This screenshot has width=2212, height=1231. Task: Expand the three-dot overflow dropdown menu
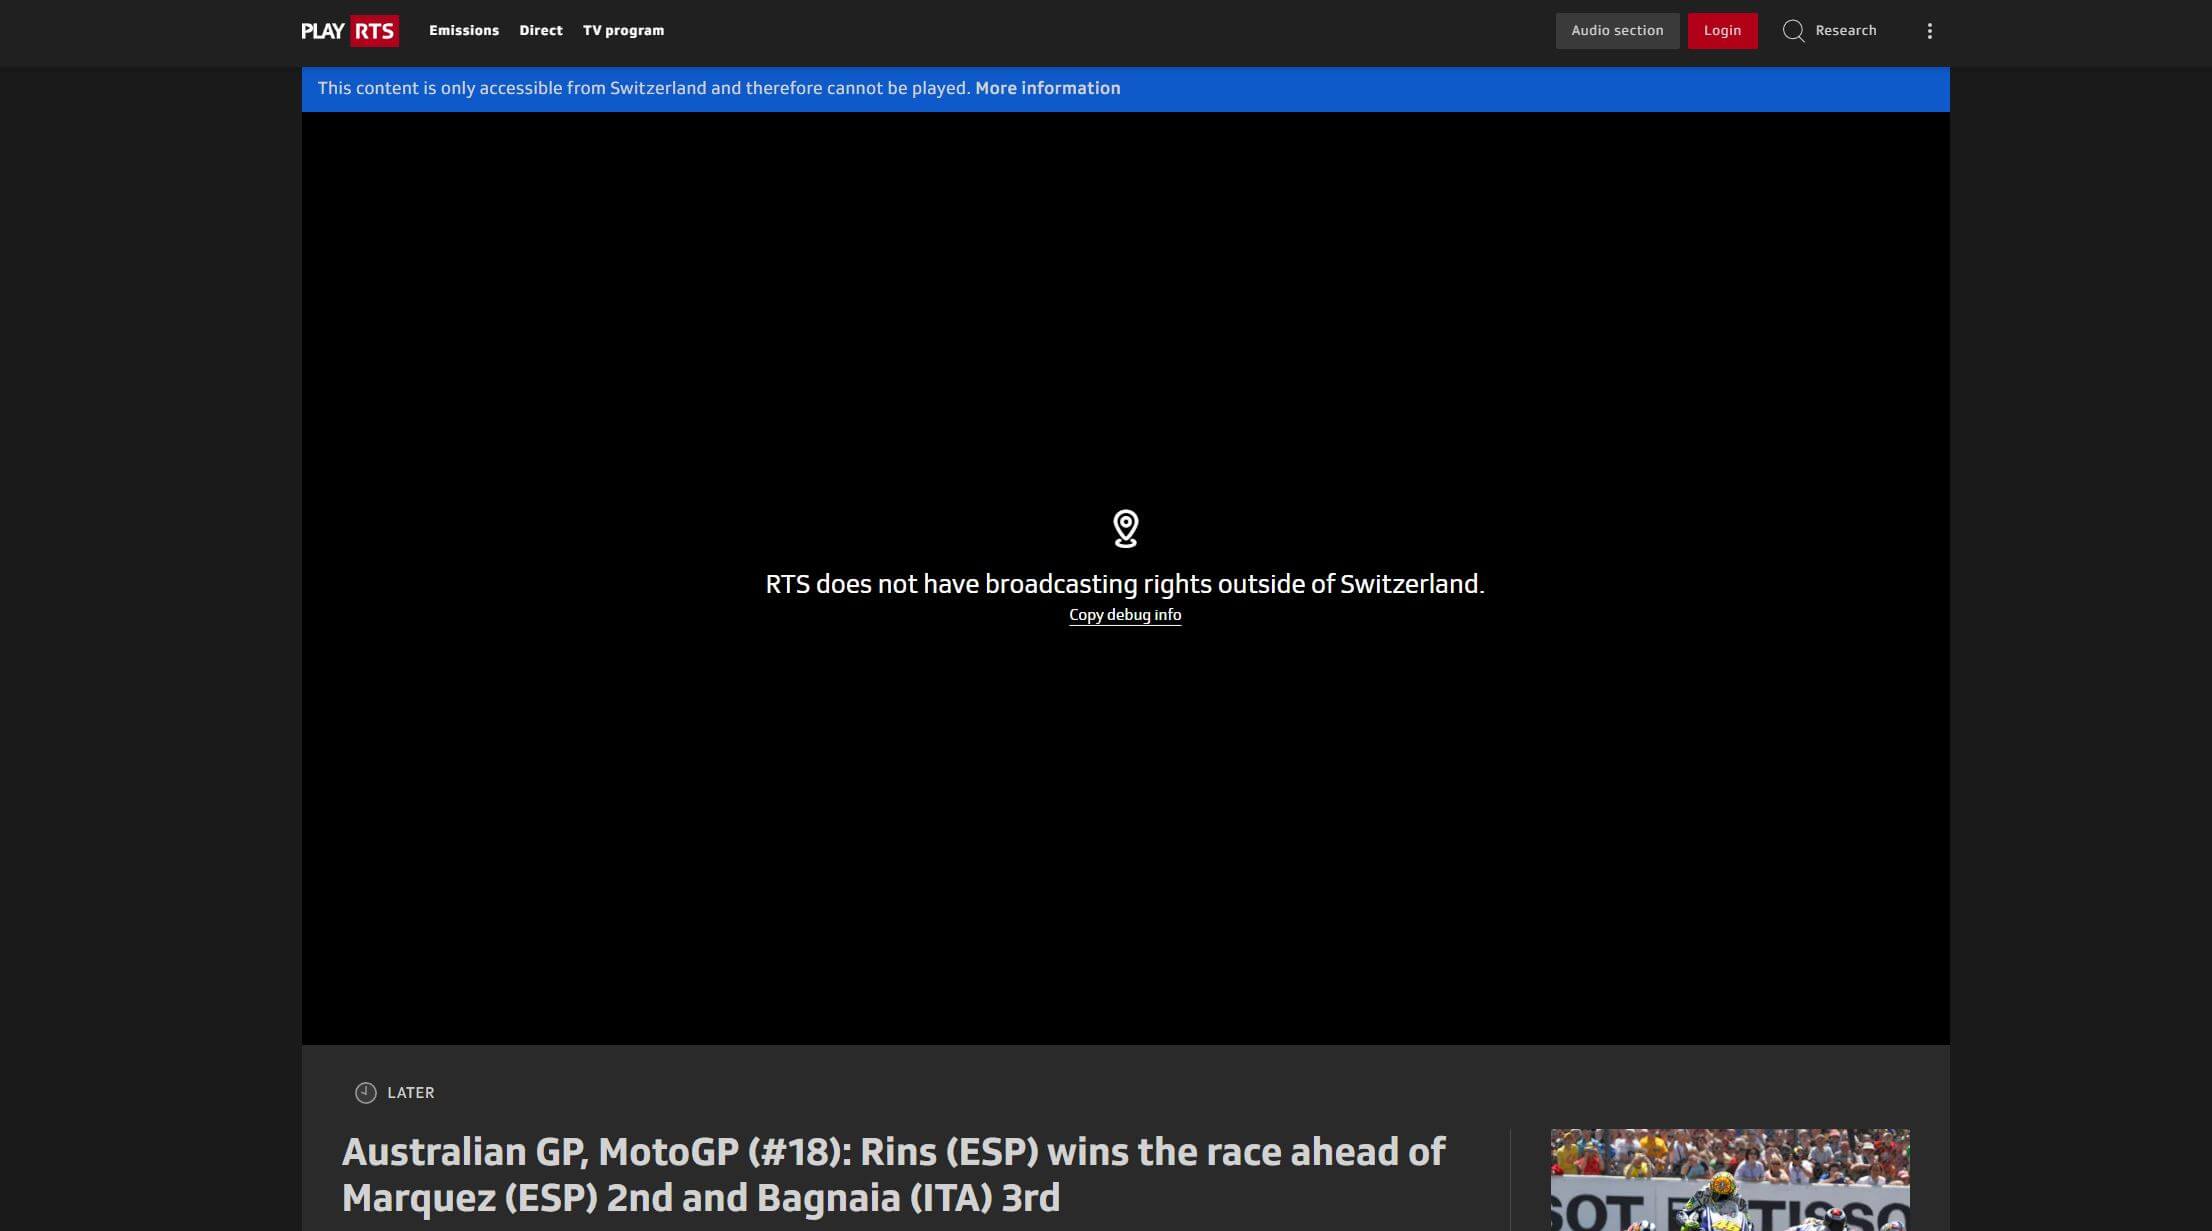click(1930, 30)
